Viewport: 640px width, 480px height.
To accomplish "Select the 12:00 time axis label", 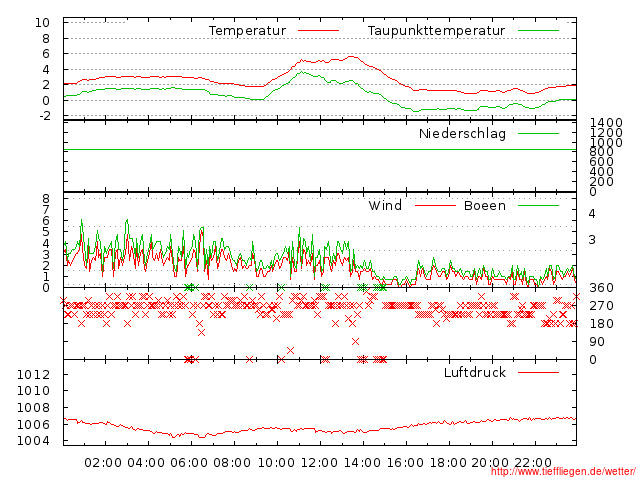I will 319,462.
